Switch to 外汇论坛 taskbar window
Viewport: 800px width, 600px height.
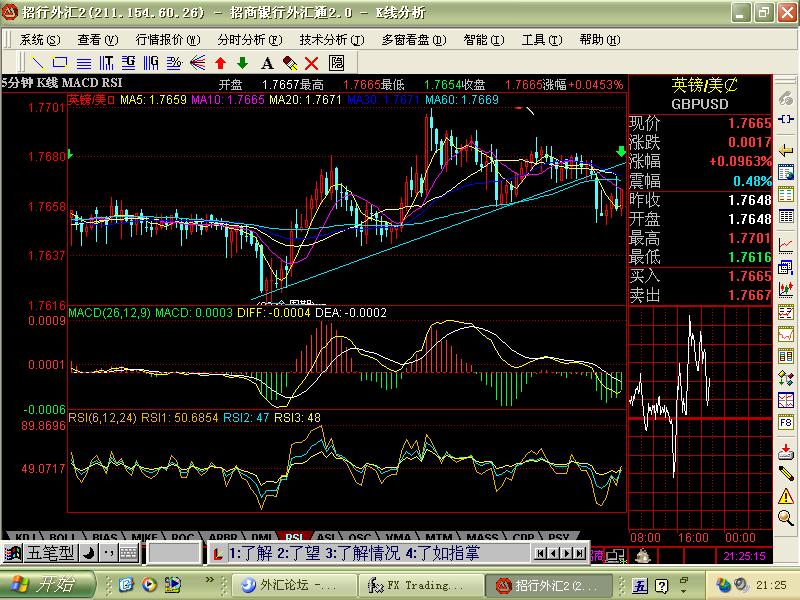click(294, 585)
